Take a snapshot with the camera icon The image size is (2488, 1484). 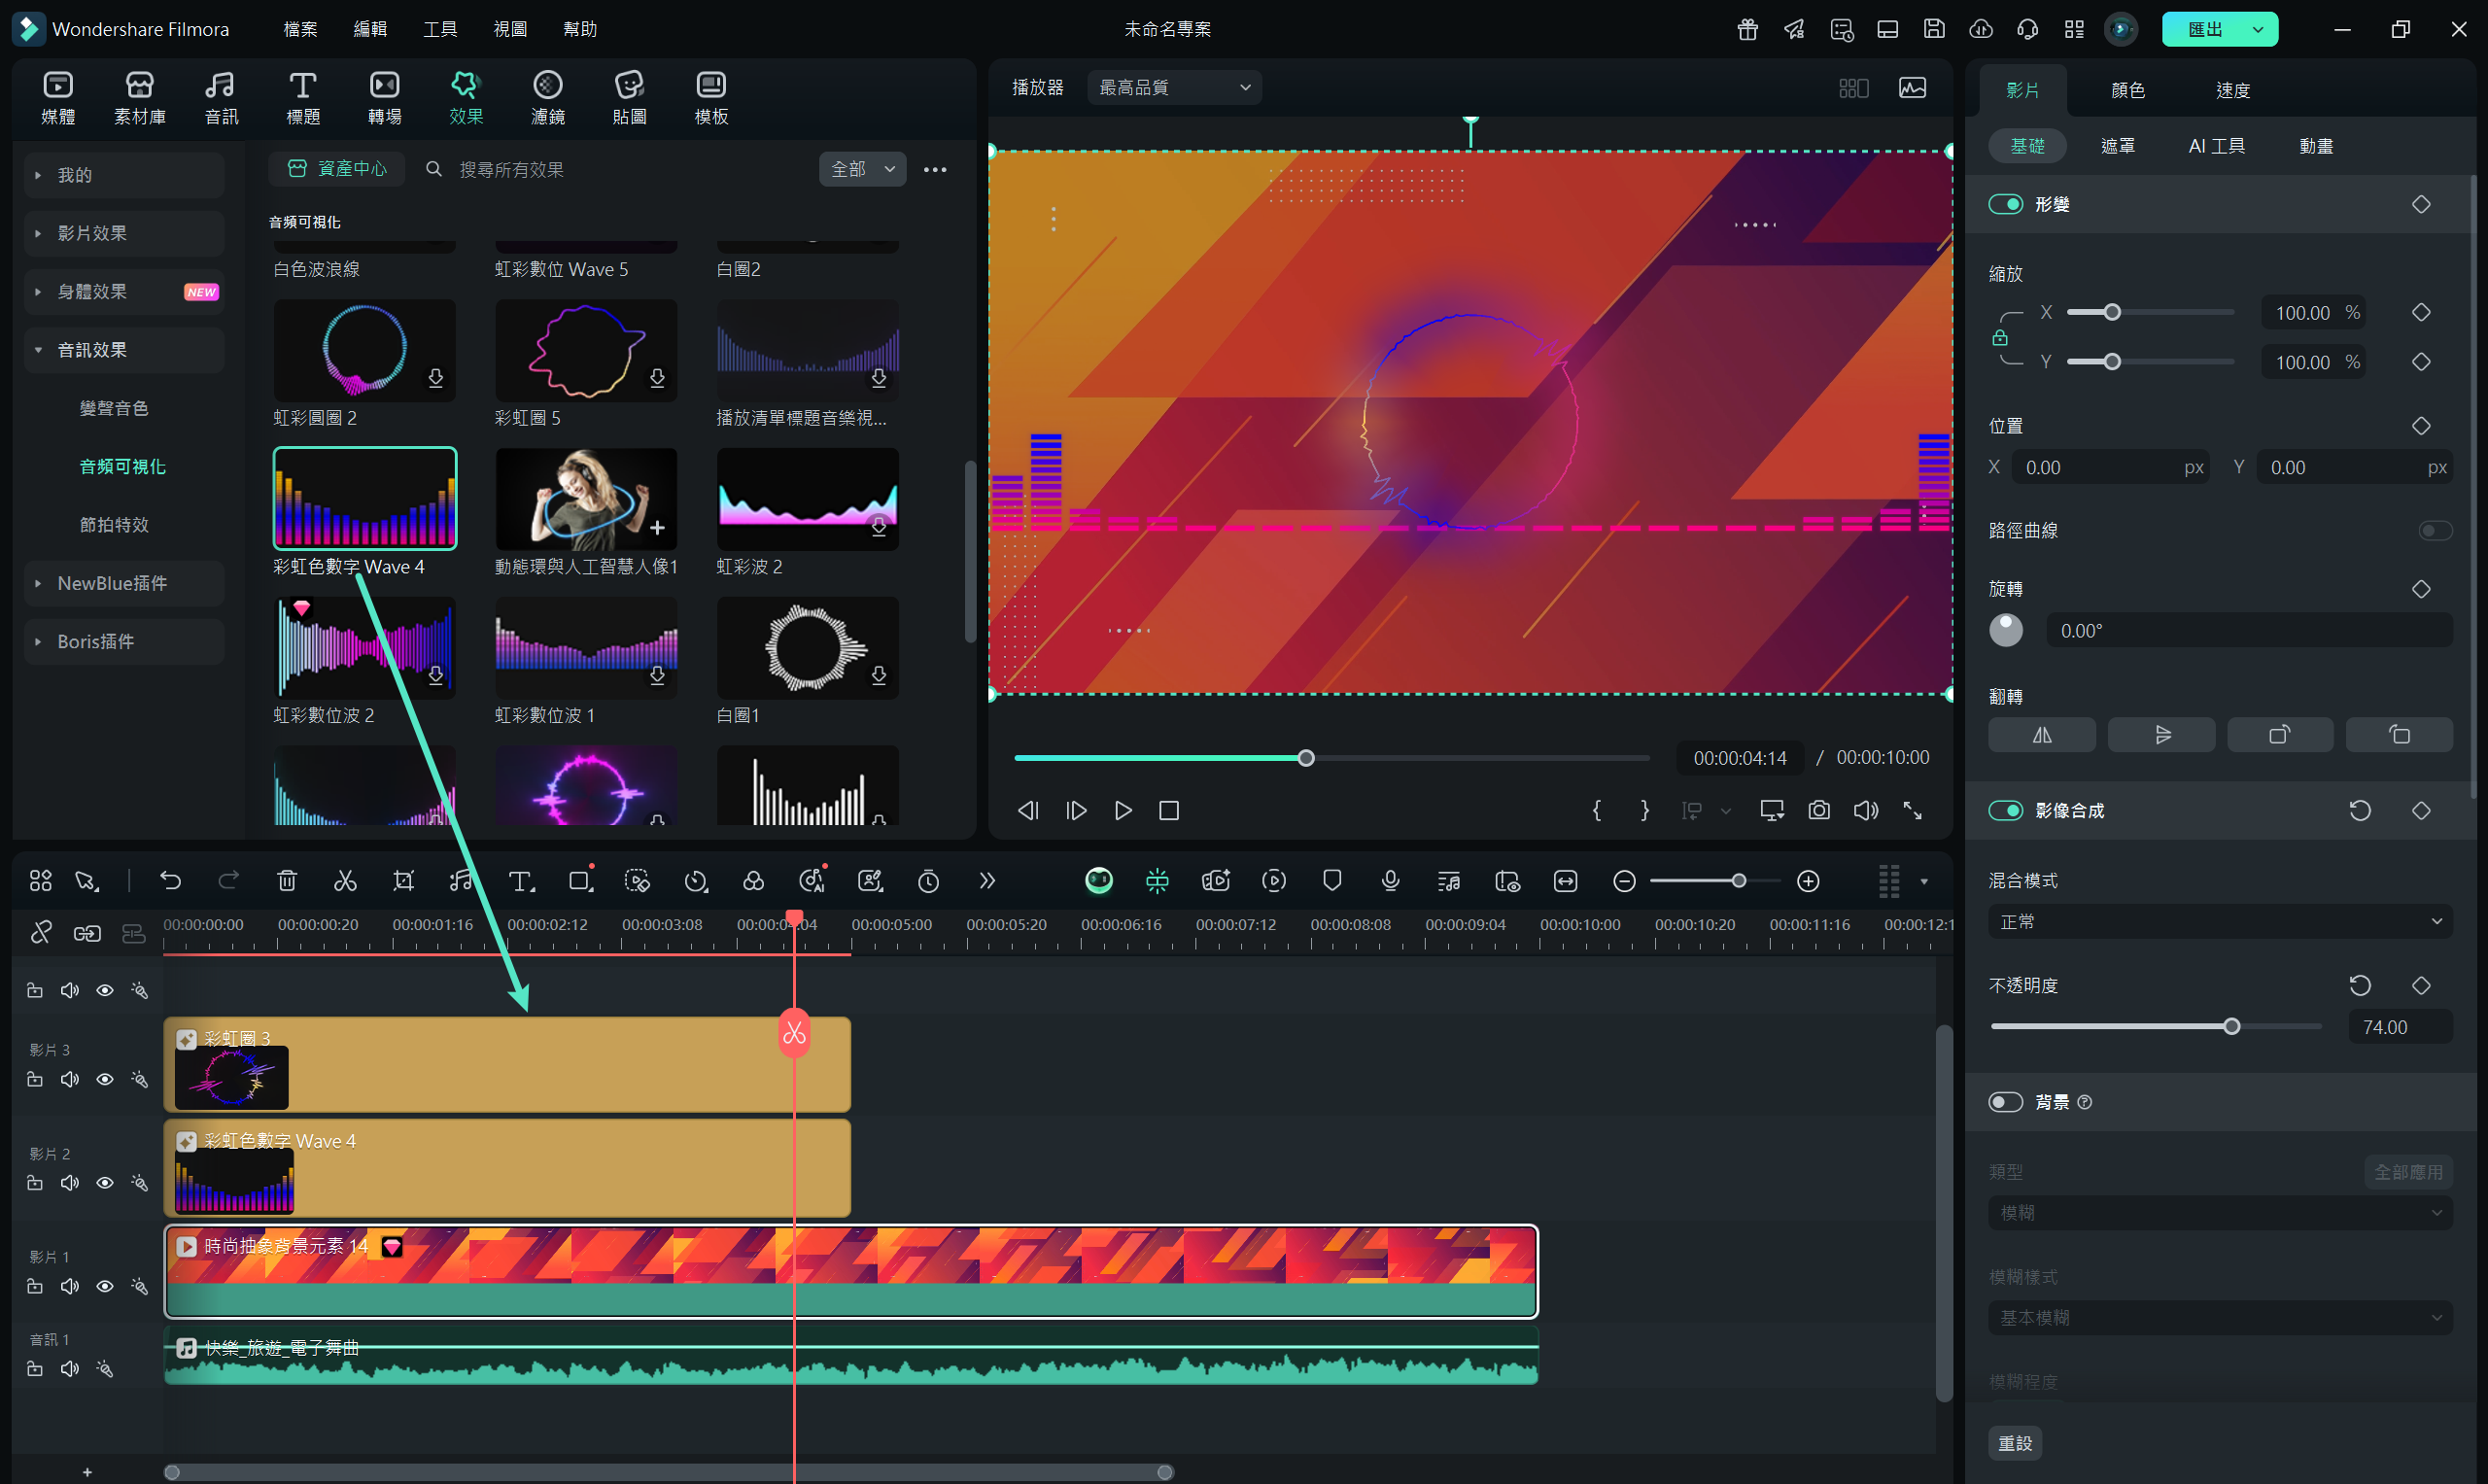click(1819, 810)
